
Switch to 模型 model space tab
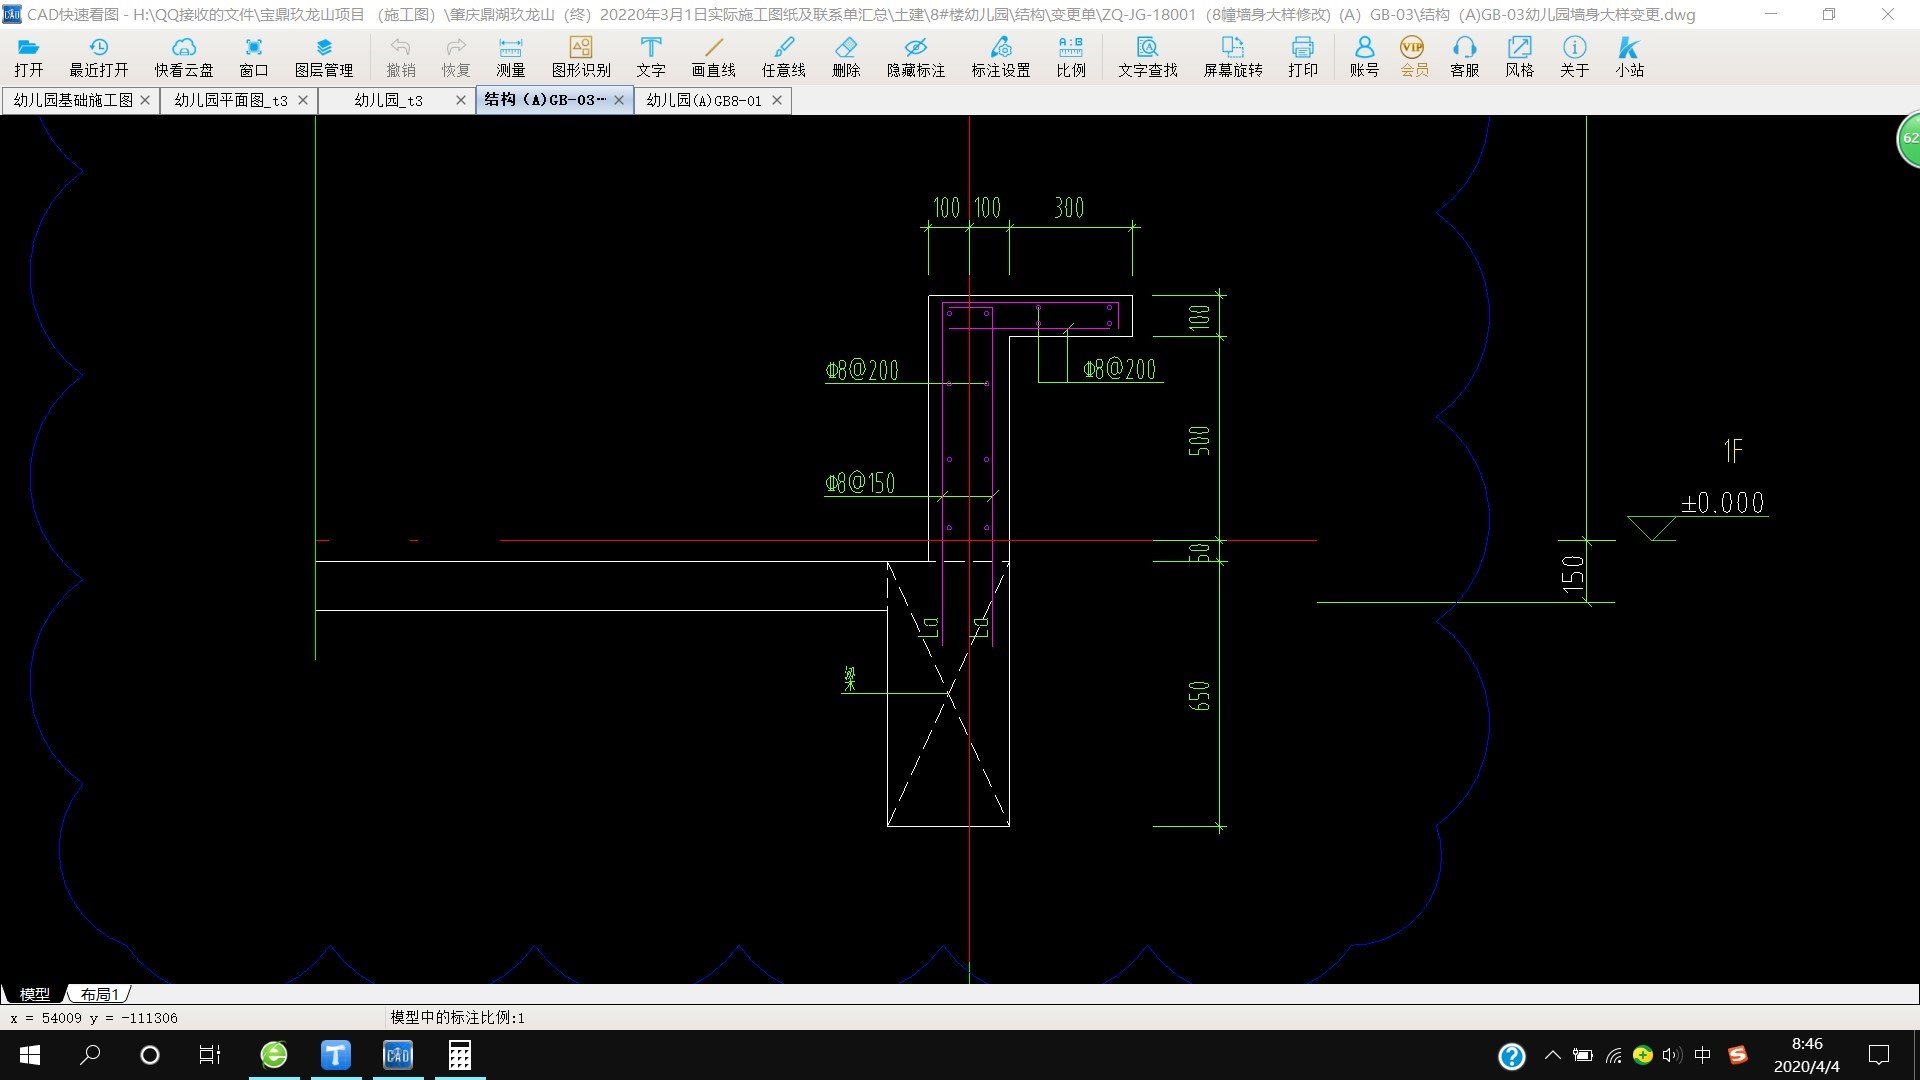[35, 994]
